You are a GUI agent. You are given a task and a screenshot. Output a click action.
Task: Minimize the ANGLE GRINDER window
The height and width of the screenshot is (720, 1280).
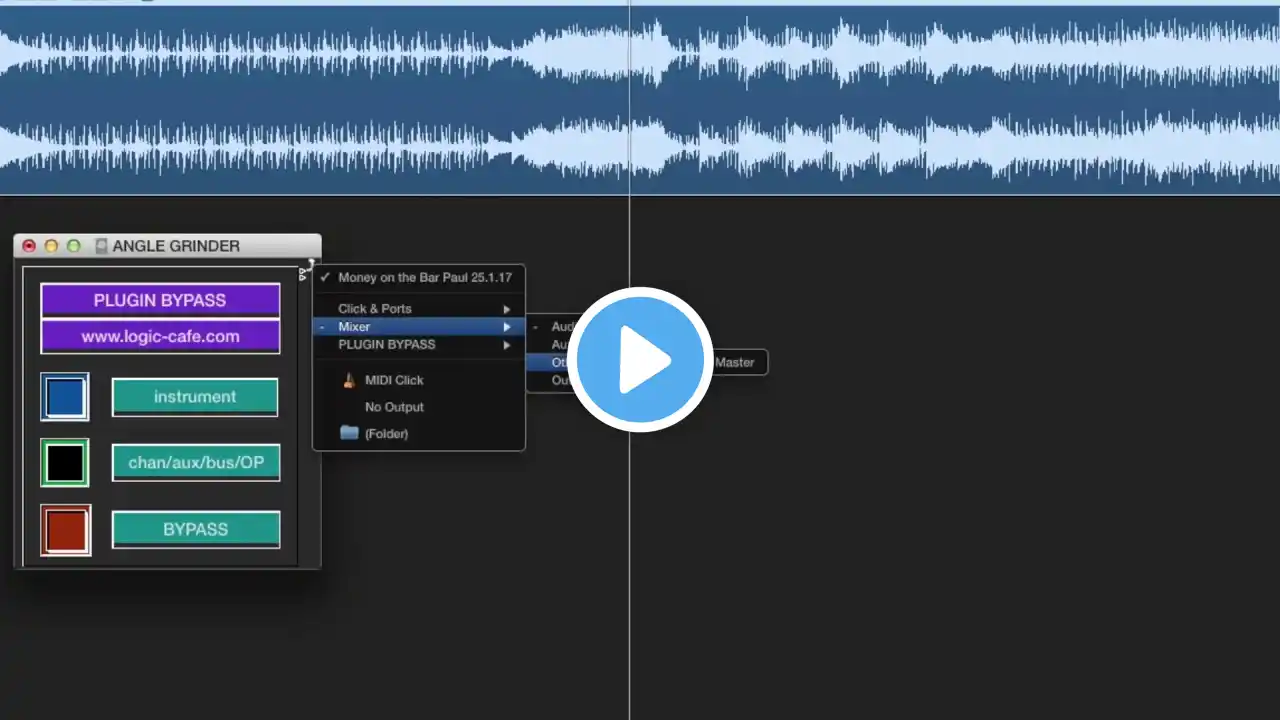(51, 246)
